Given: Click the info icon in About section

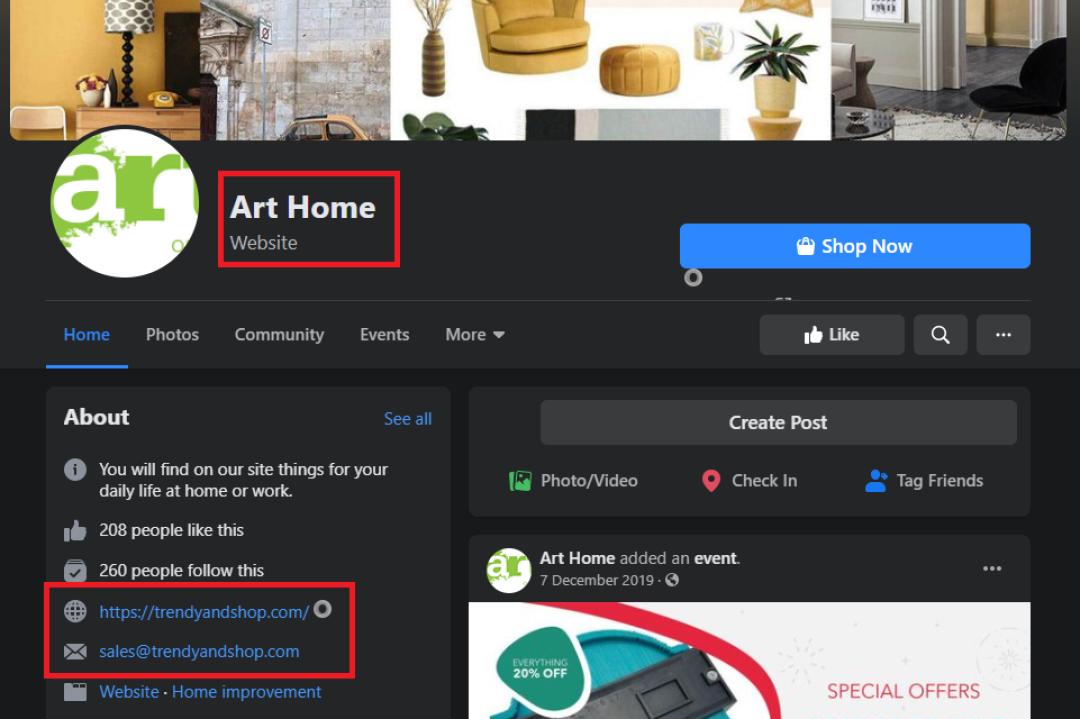Looking at the screenshot, I should click(75, 470).
